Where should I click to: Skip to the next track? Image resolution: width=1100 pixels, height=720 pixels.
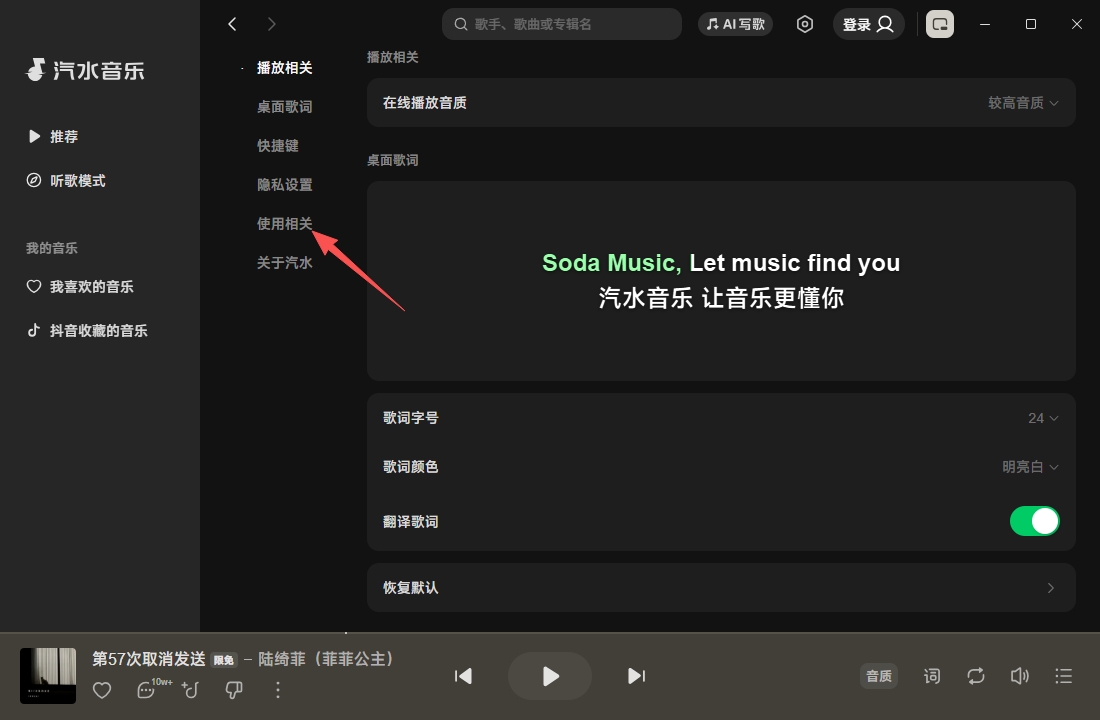tap(636, 676)
